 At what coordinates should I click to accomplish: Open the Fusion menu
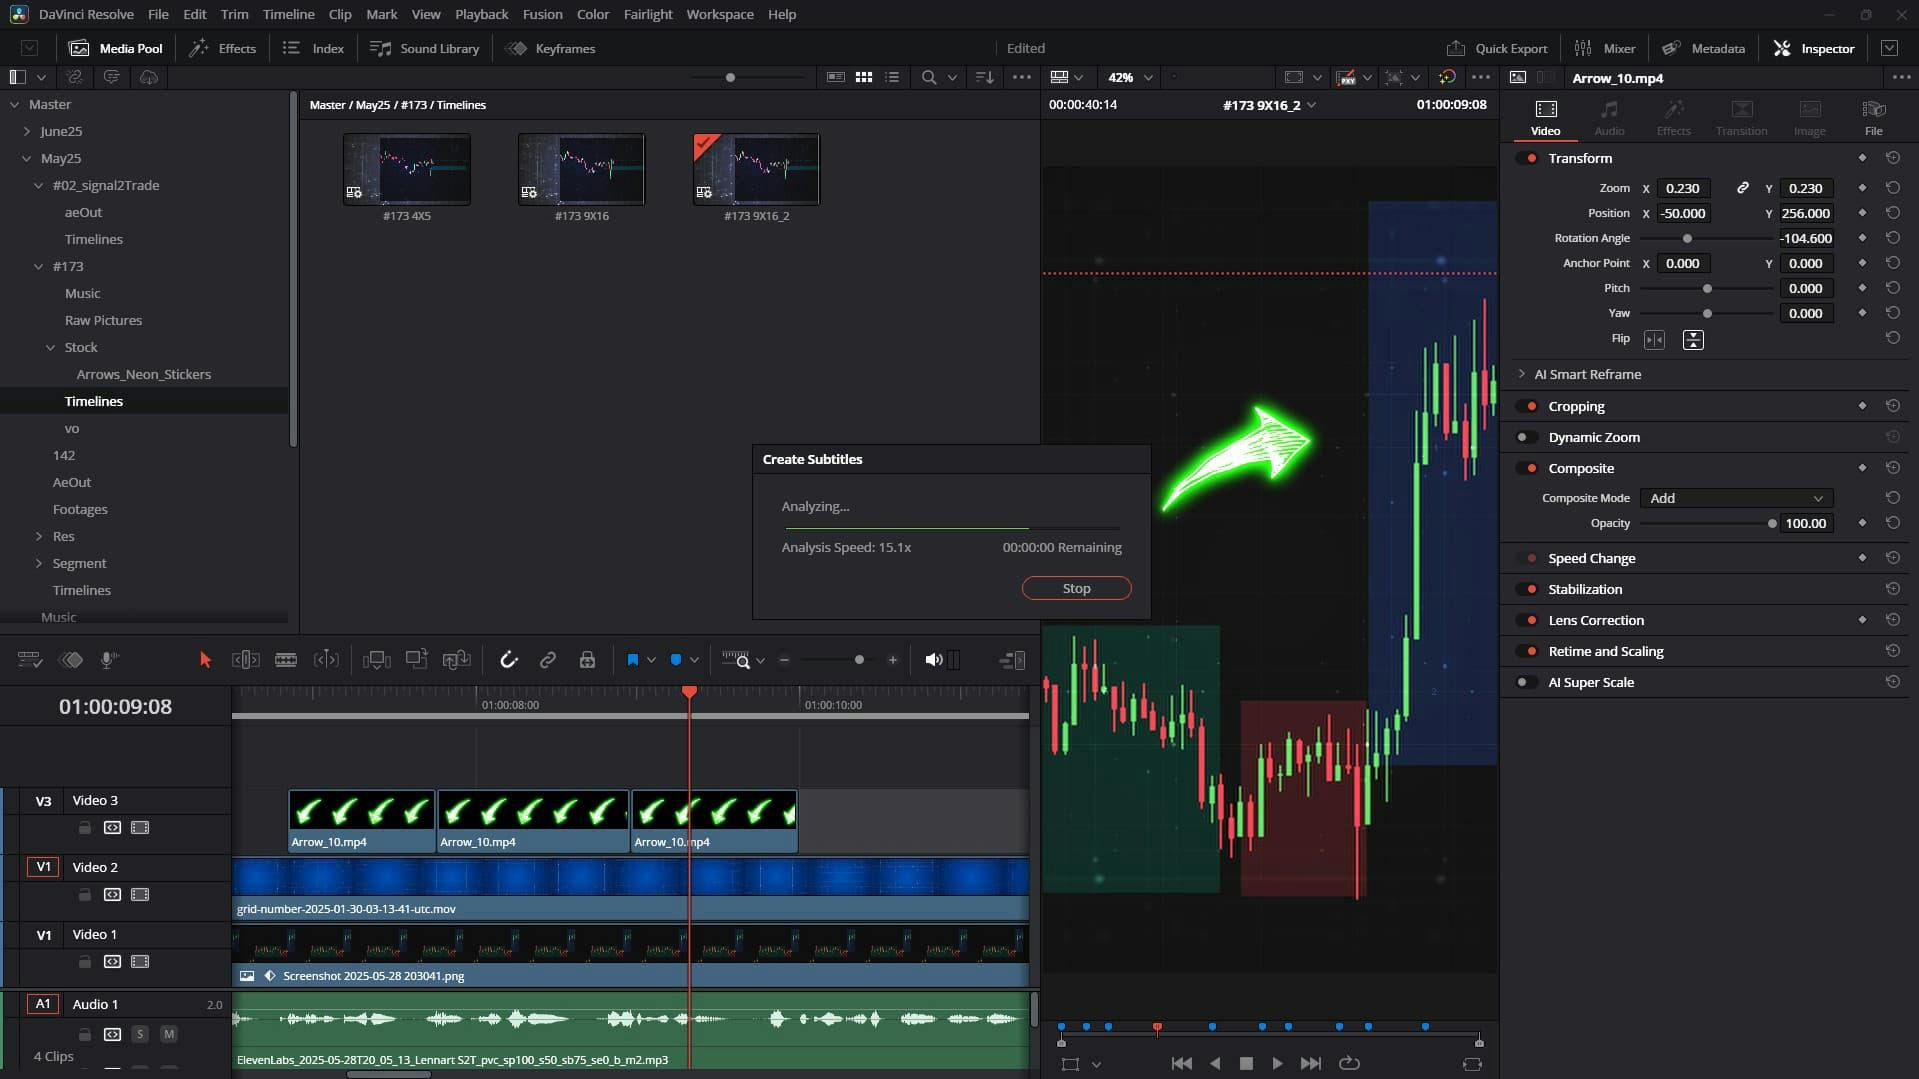point(542,14)
